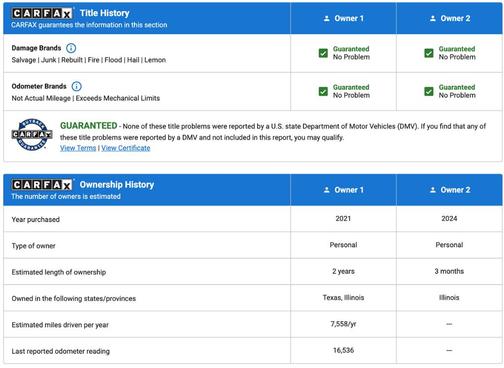Click the Owned in the following states label

(74, 299)
